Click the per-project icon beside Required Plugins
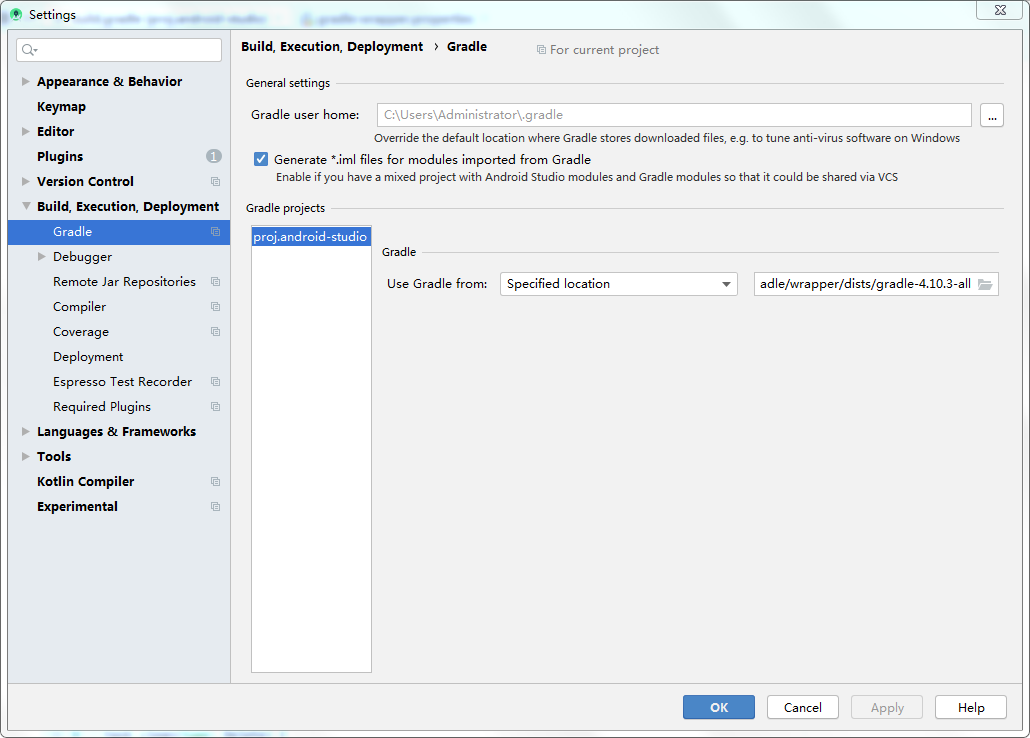This screenshot has width=1030, height=738. click(x=215, y=407)
